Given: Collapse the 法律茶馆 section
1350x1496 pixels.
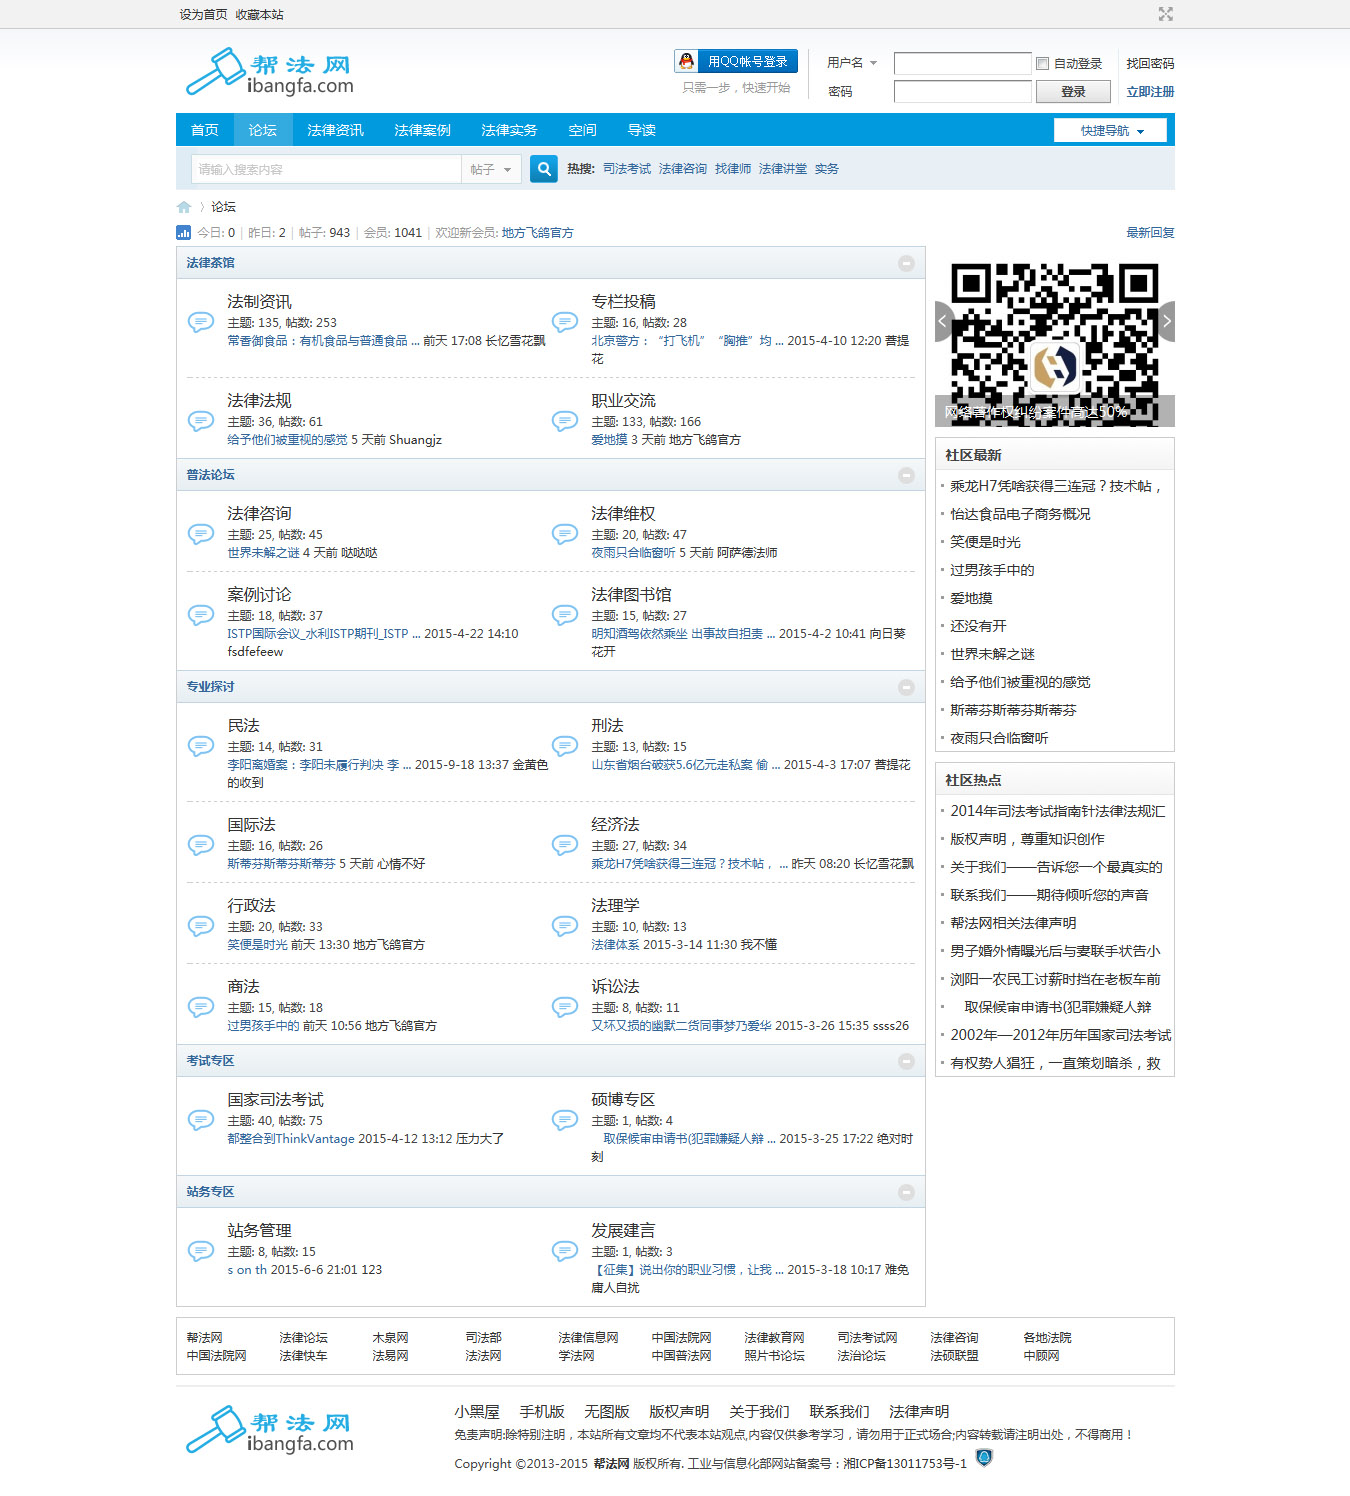Looking at the screenshot, I should click(906, 263).
